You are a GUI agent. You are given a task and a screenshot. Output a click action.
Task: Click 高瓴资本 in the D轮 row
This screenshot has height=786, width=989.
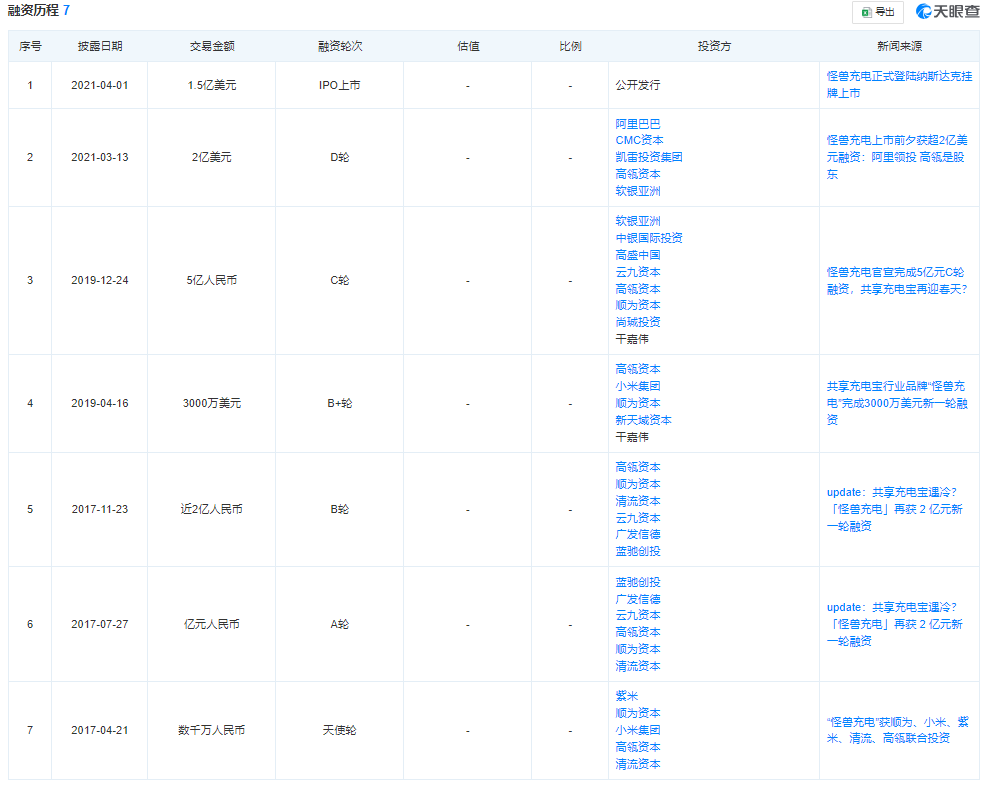pos(638,174)
